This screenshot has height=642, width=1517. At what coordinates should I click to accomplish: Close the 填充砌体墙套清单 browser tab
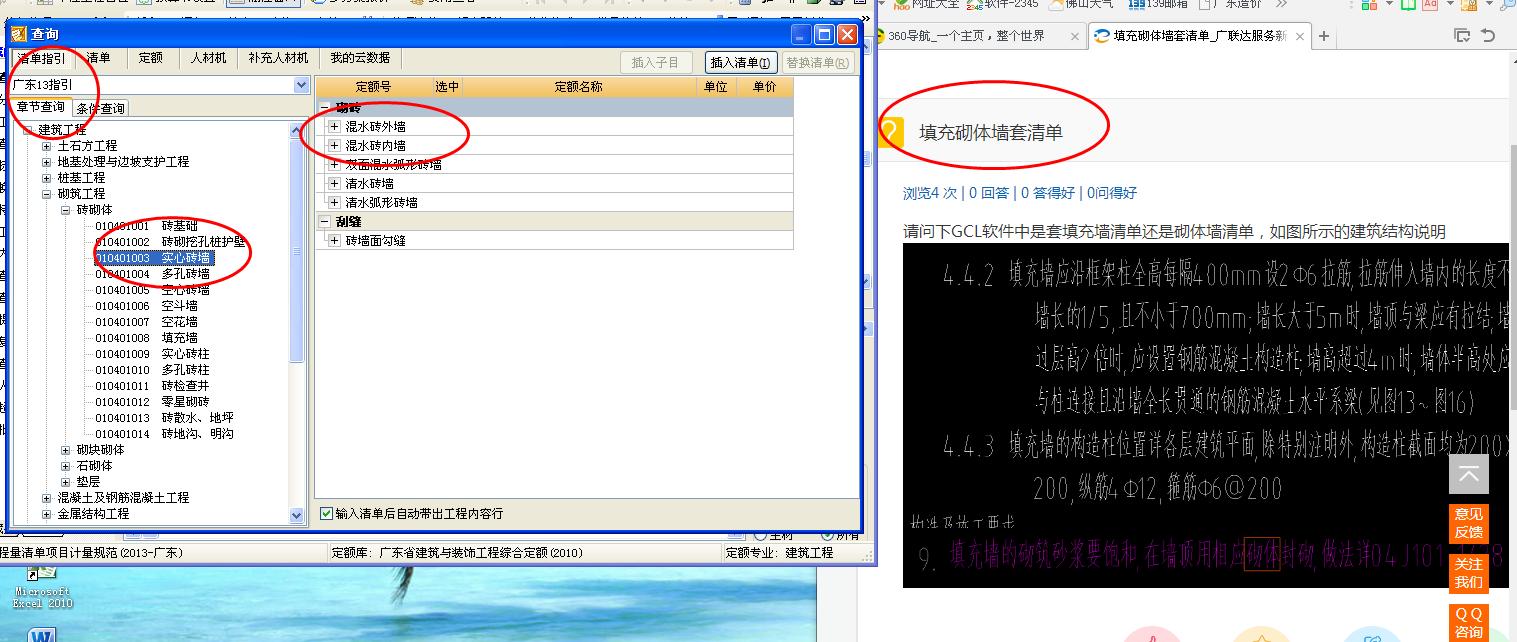point(1300,36)
